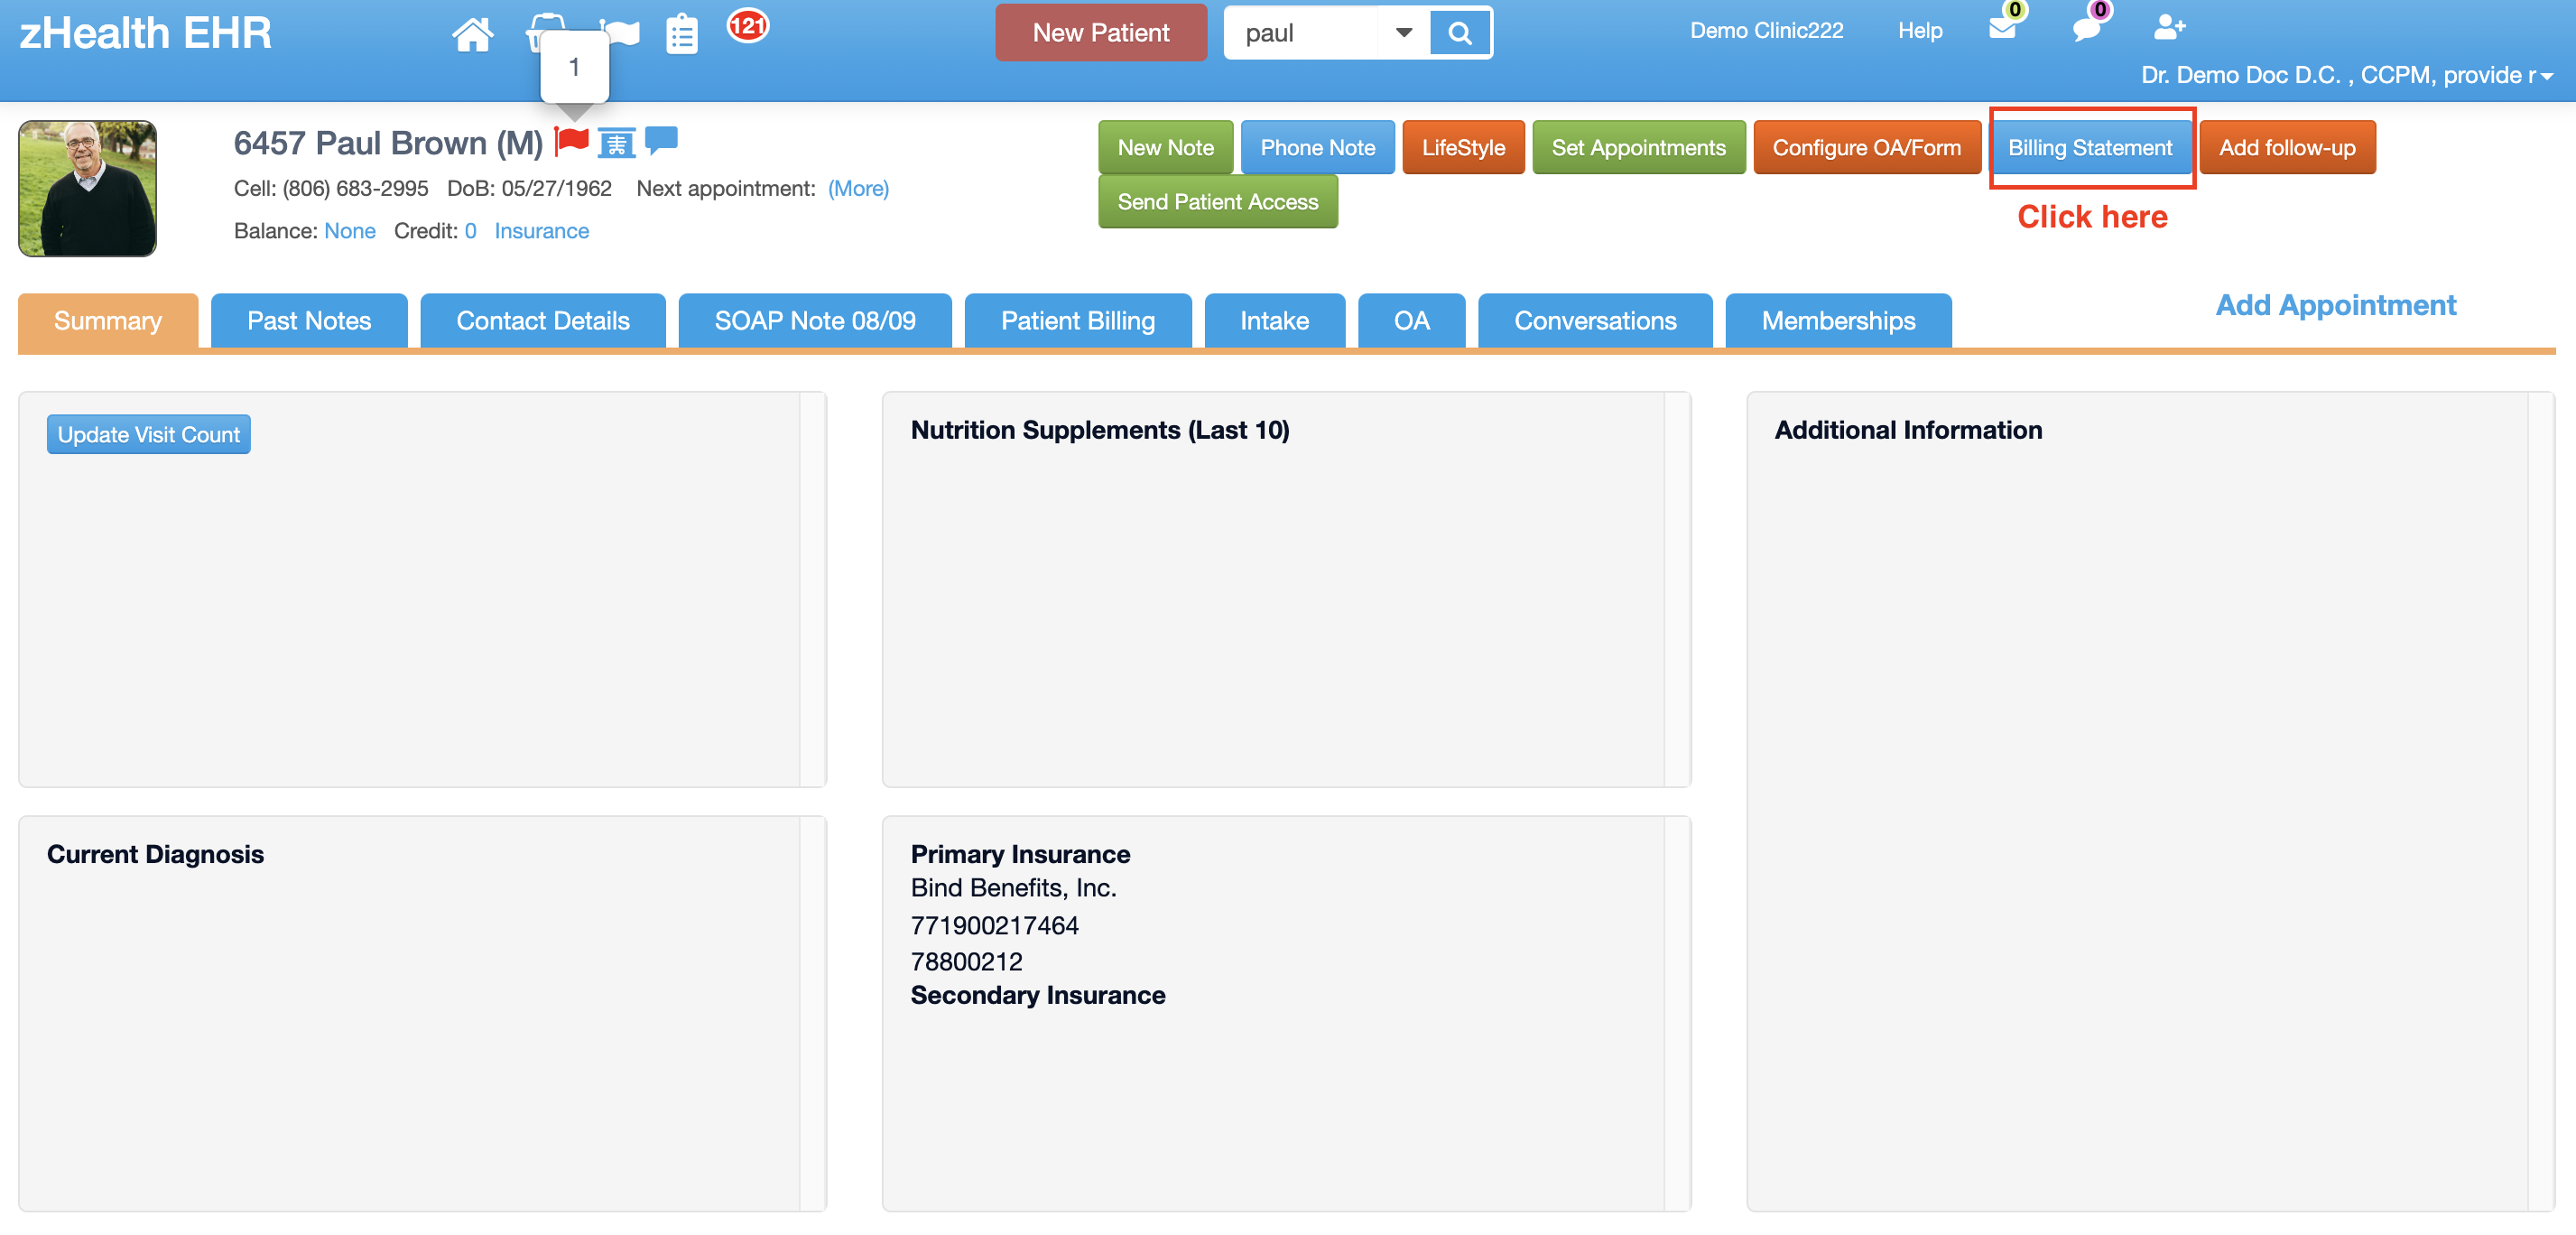2576x1235 pixels.
Task: Click Set Appointments
Action: pyautogui.click(x=1638, y=148)
